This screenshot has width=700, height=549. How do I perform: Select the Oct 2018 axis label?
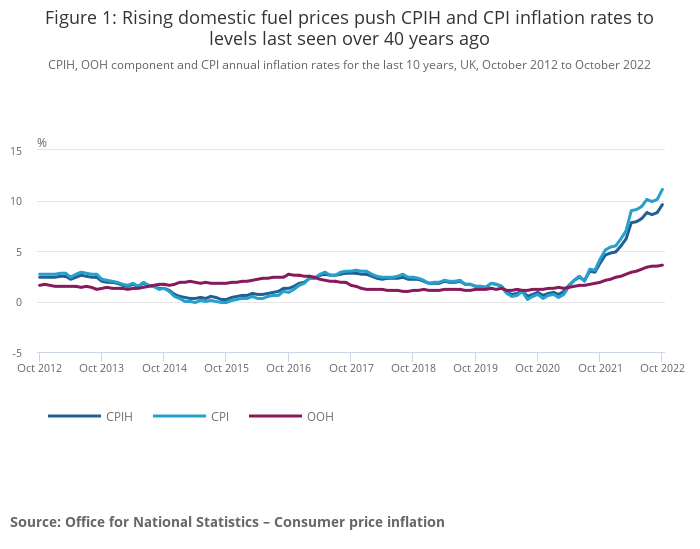click(x=413, y=368)
